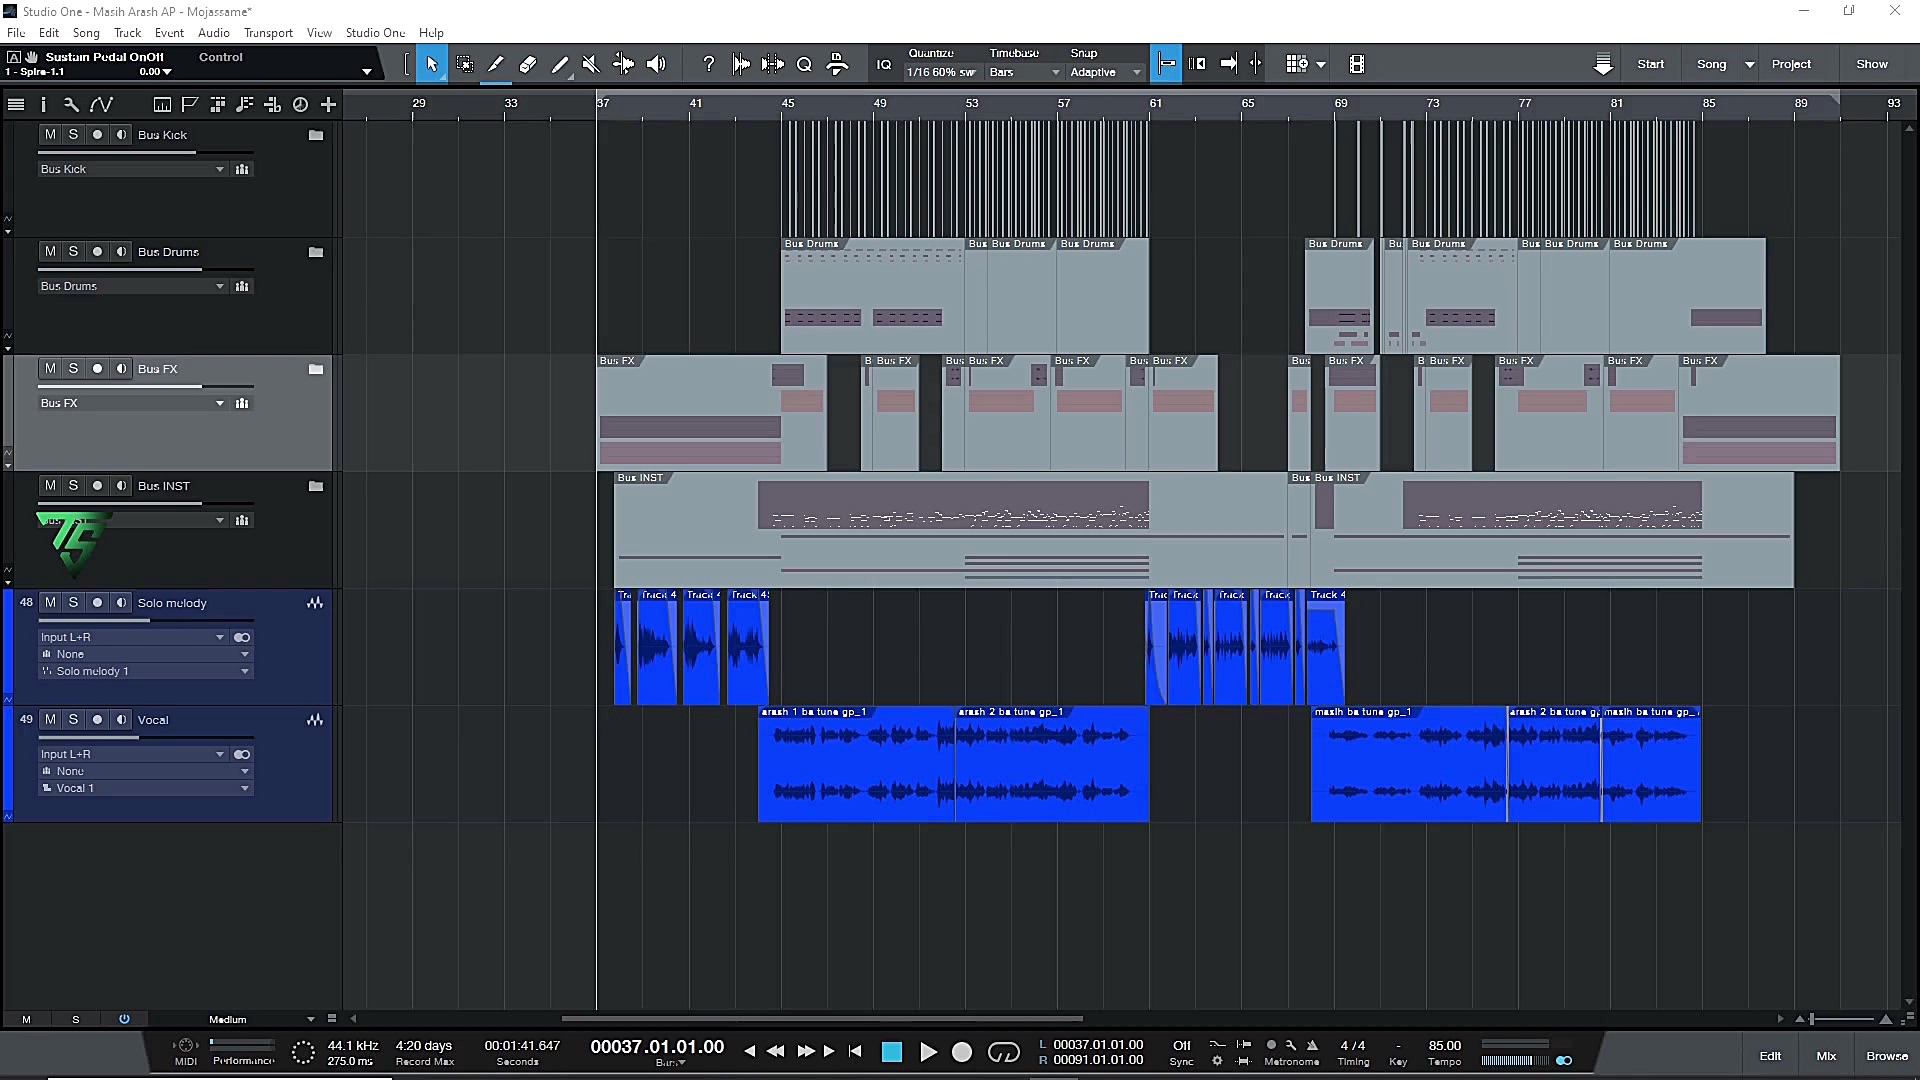This screenshot has height=1080, width=1920.
Task: Toggle the loop button in transport
Action: pyautogui.click(x=1003, y=1052)
